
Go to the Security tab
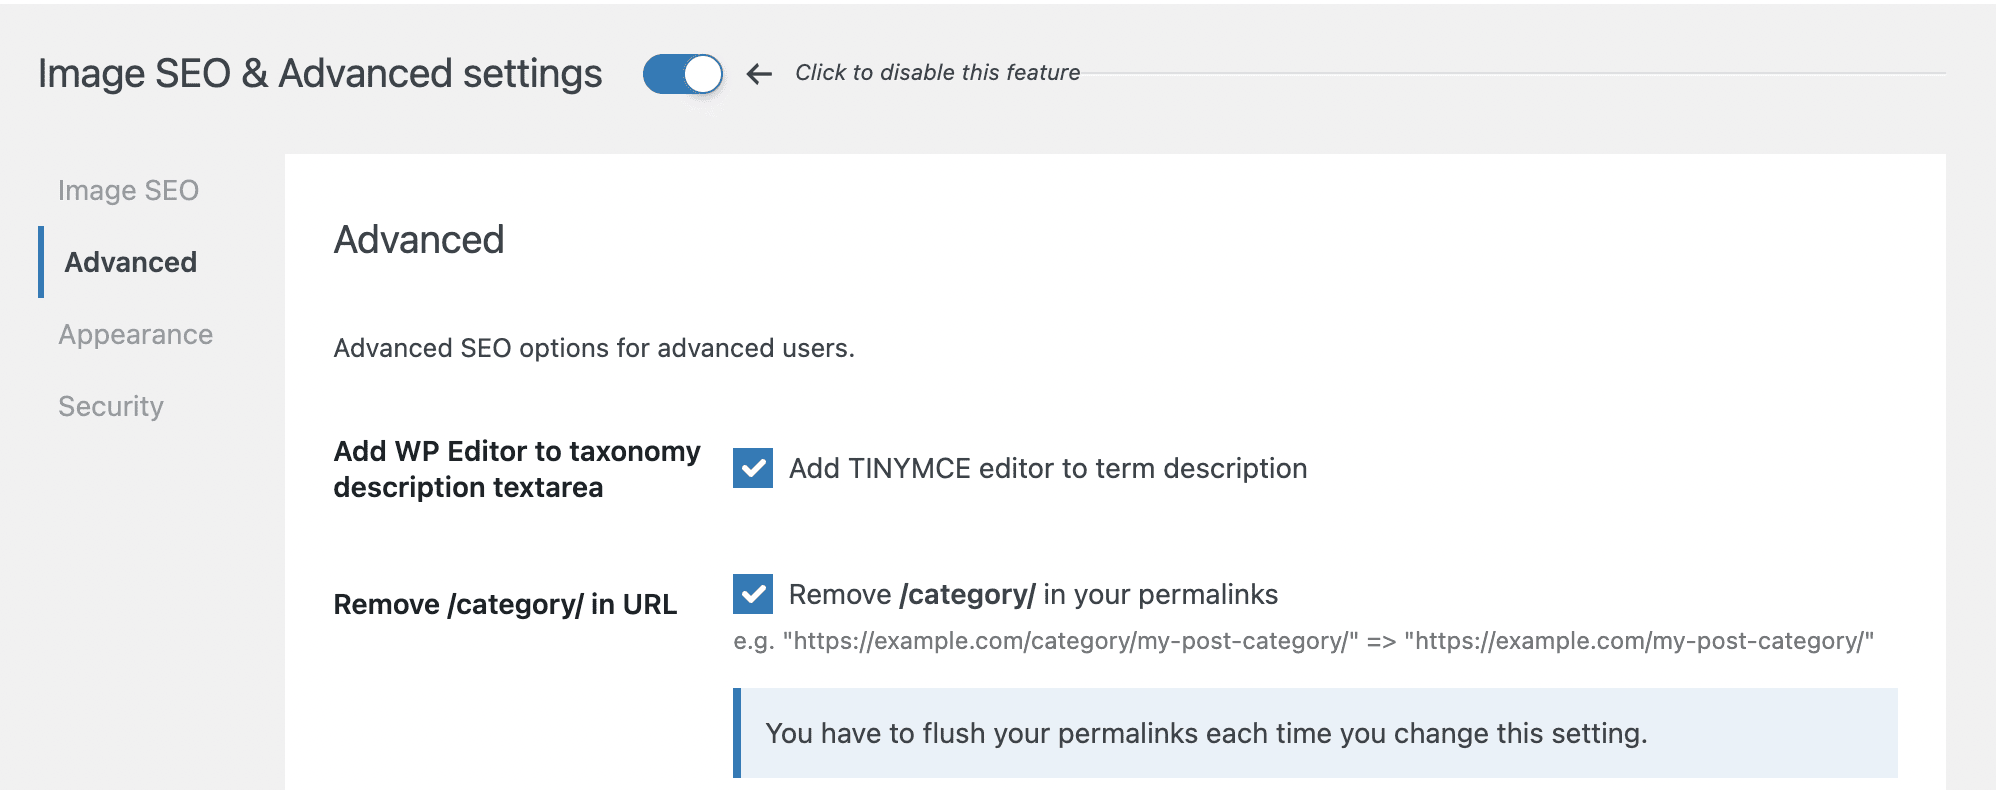[110, 406]
